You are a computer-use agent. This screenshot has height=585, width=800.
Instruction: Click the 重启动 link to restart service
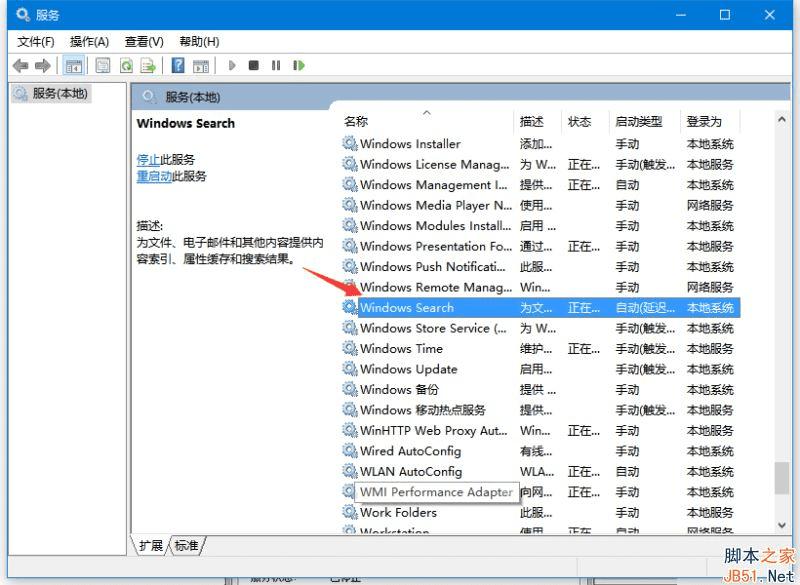tap(154, 176)
